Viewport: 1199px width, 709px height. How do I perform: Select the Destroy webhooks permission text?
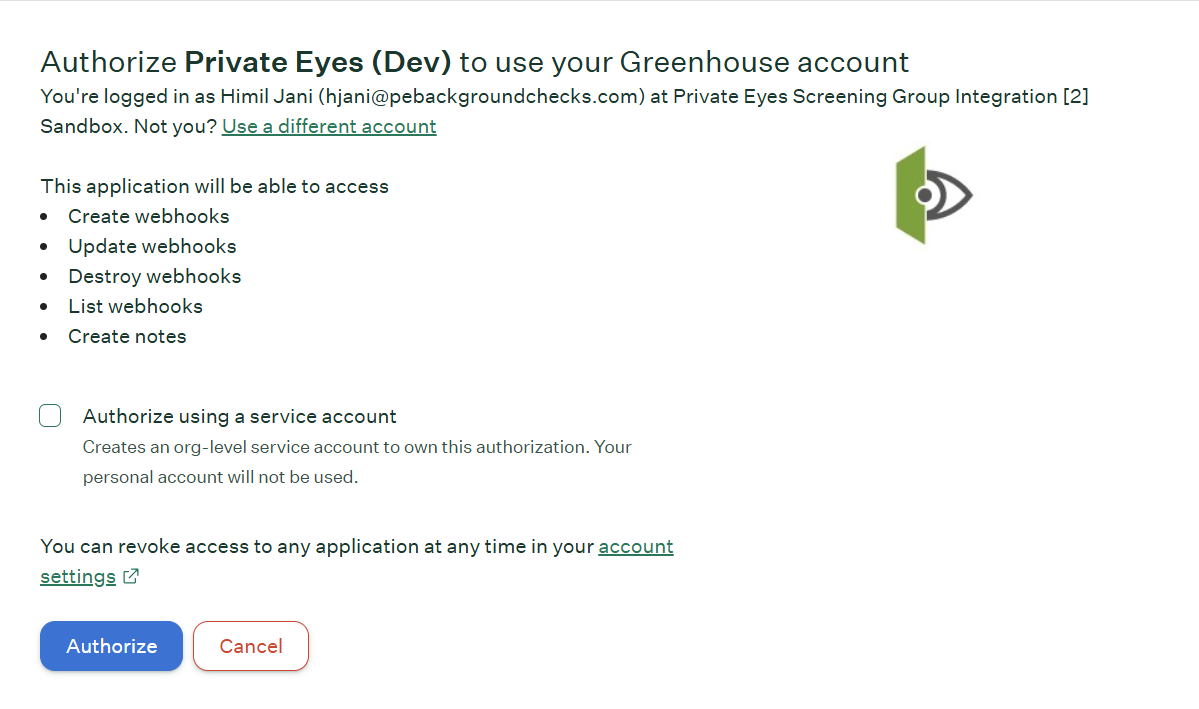point(154,276)
